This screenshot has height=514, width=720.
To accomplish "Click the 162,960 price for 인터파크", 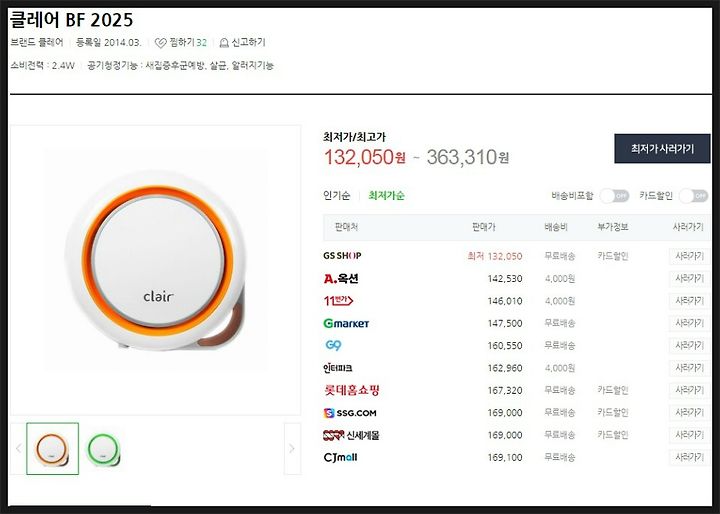I will click(x=505, y=368).
